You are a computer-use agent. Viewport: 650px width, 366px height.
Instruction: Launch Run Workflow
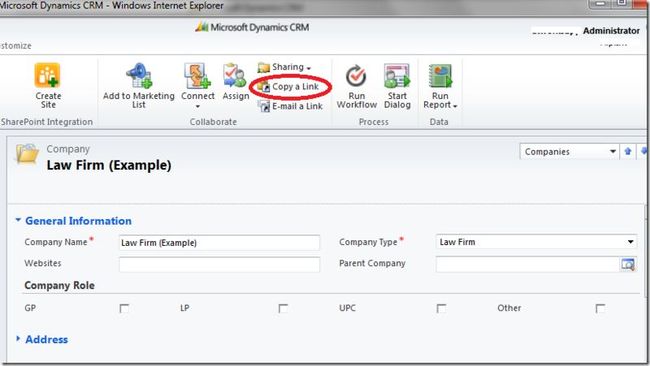[357, 87]
